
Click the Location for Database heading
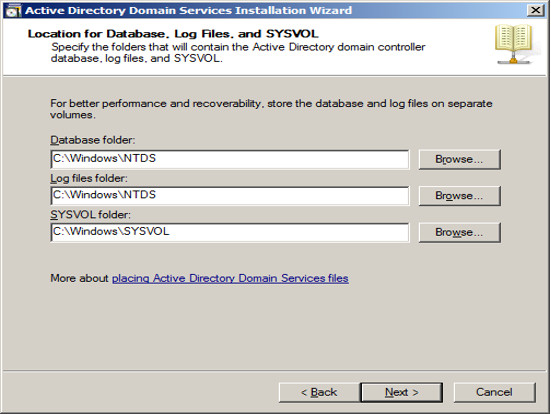click(x=173, y=34)
